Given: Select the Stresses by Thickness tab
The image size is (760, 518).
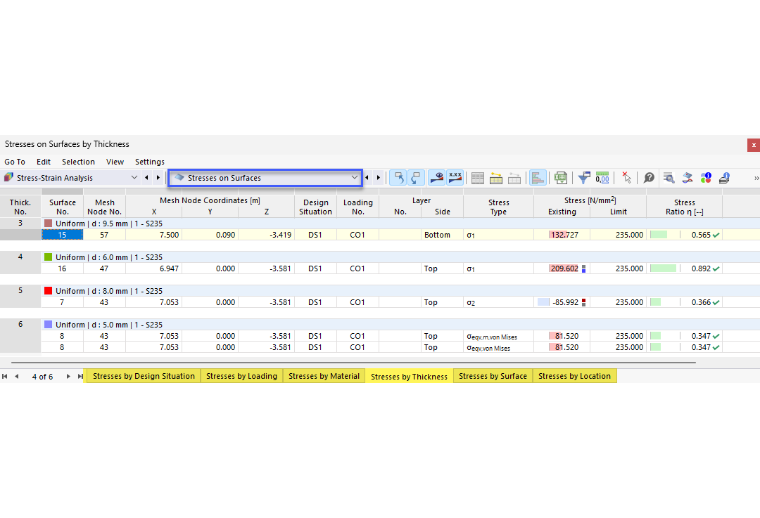Looking at the screenshot, I should click(x=409, y=377).
